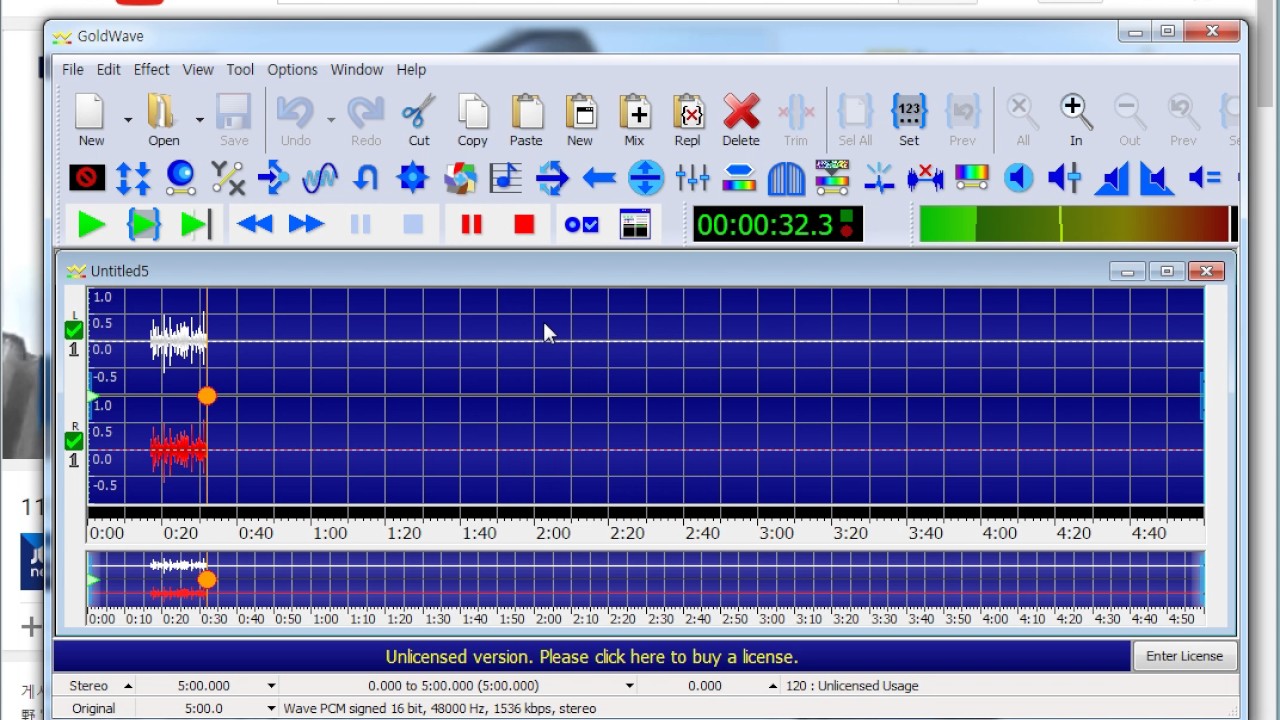Click the Fast Forward double-arrow button
This screenshot has height=720, width=1280.
(306, 225)
